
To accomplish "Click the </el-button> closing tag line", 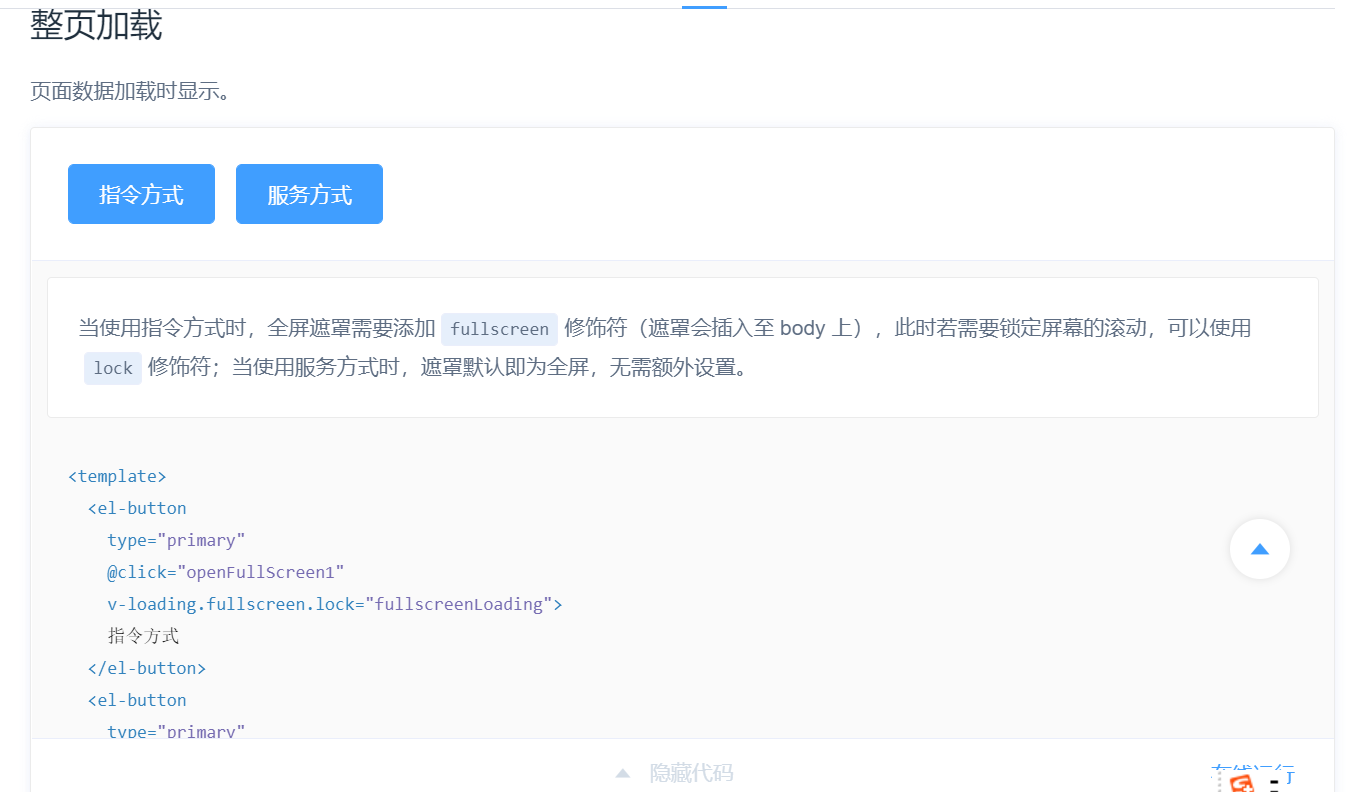I will tap(147, 668).
